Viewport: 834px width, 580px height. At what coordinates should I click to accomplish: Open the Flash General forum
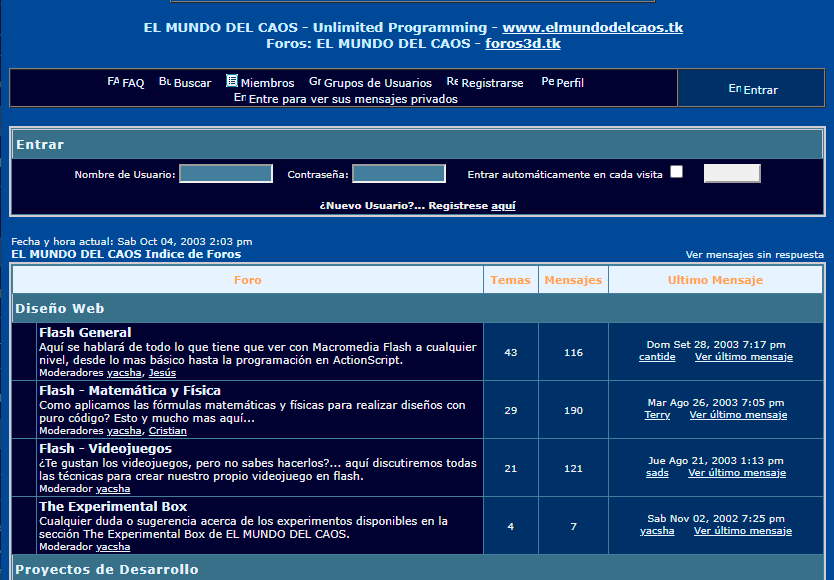tap(85, 332)
